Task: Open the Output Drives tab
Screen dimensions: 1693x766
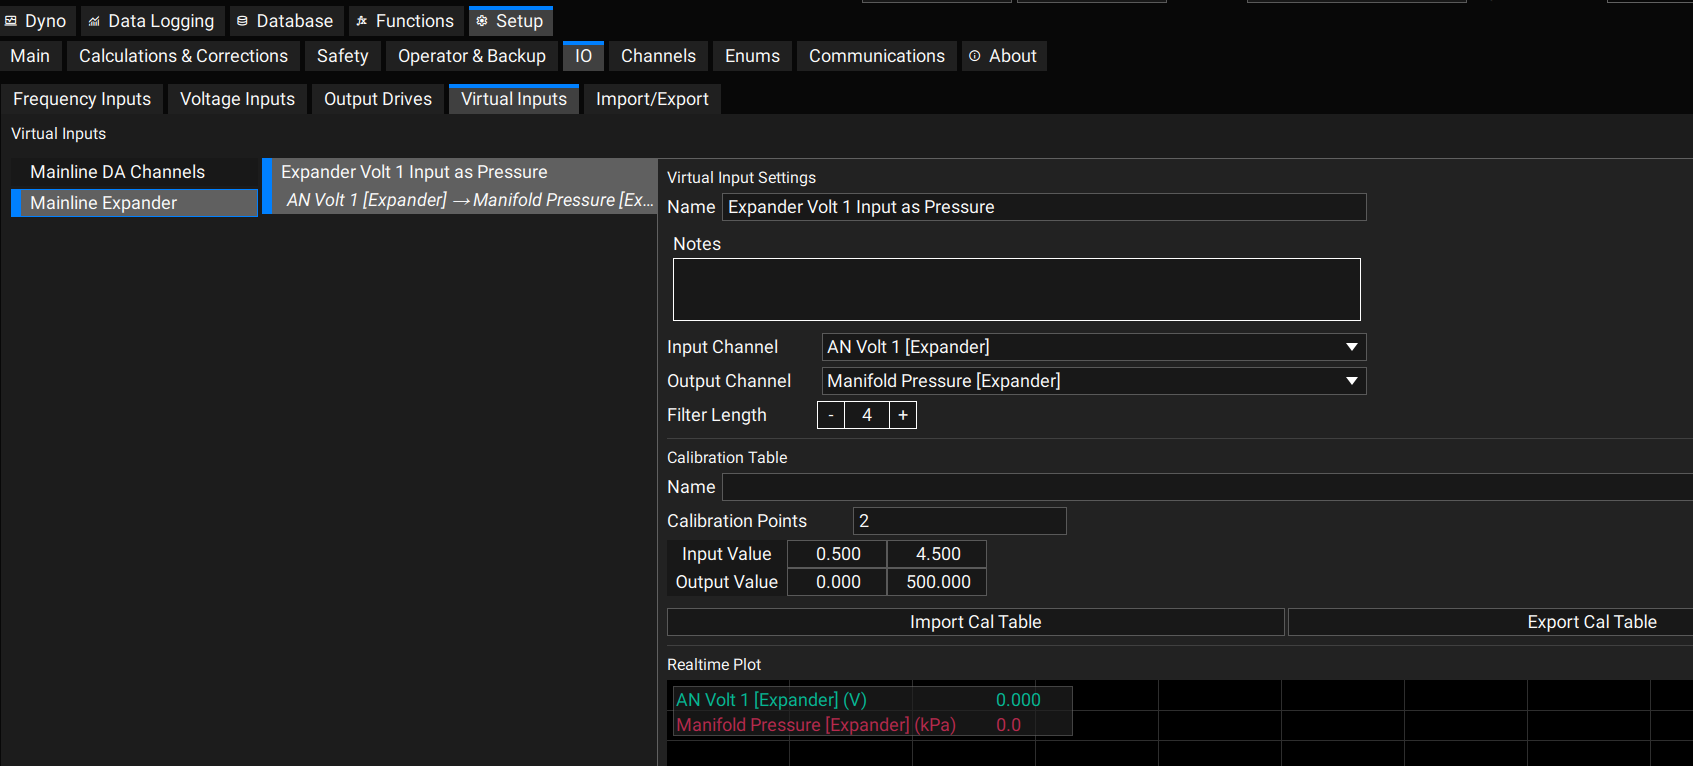Action: 378,99
